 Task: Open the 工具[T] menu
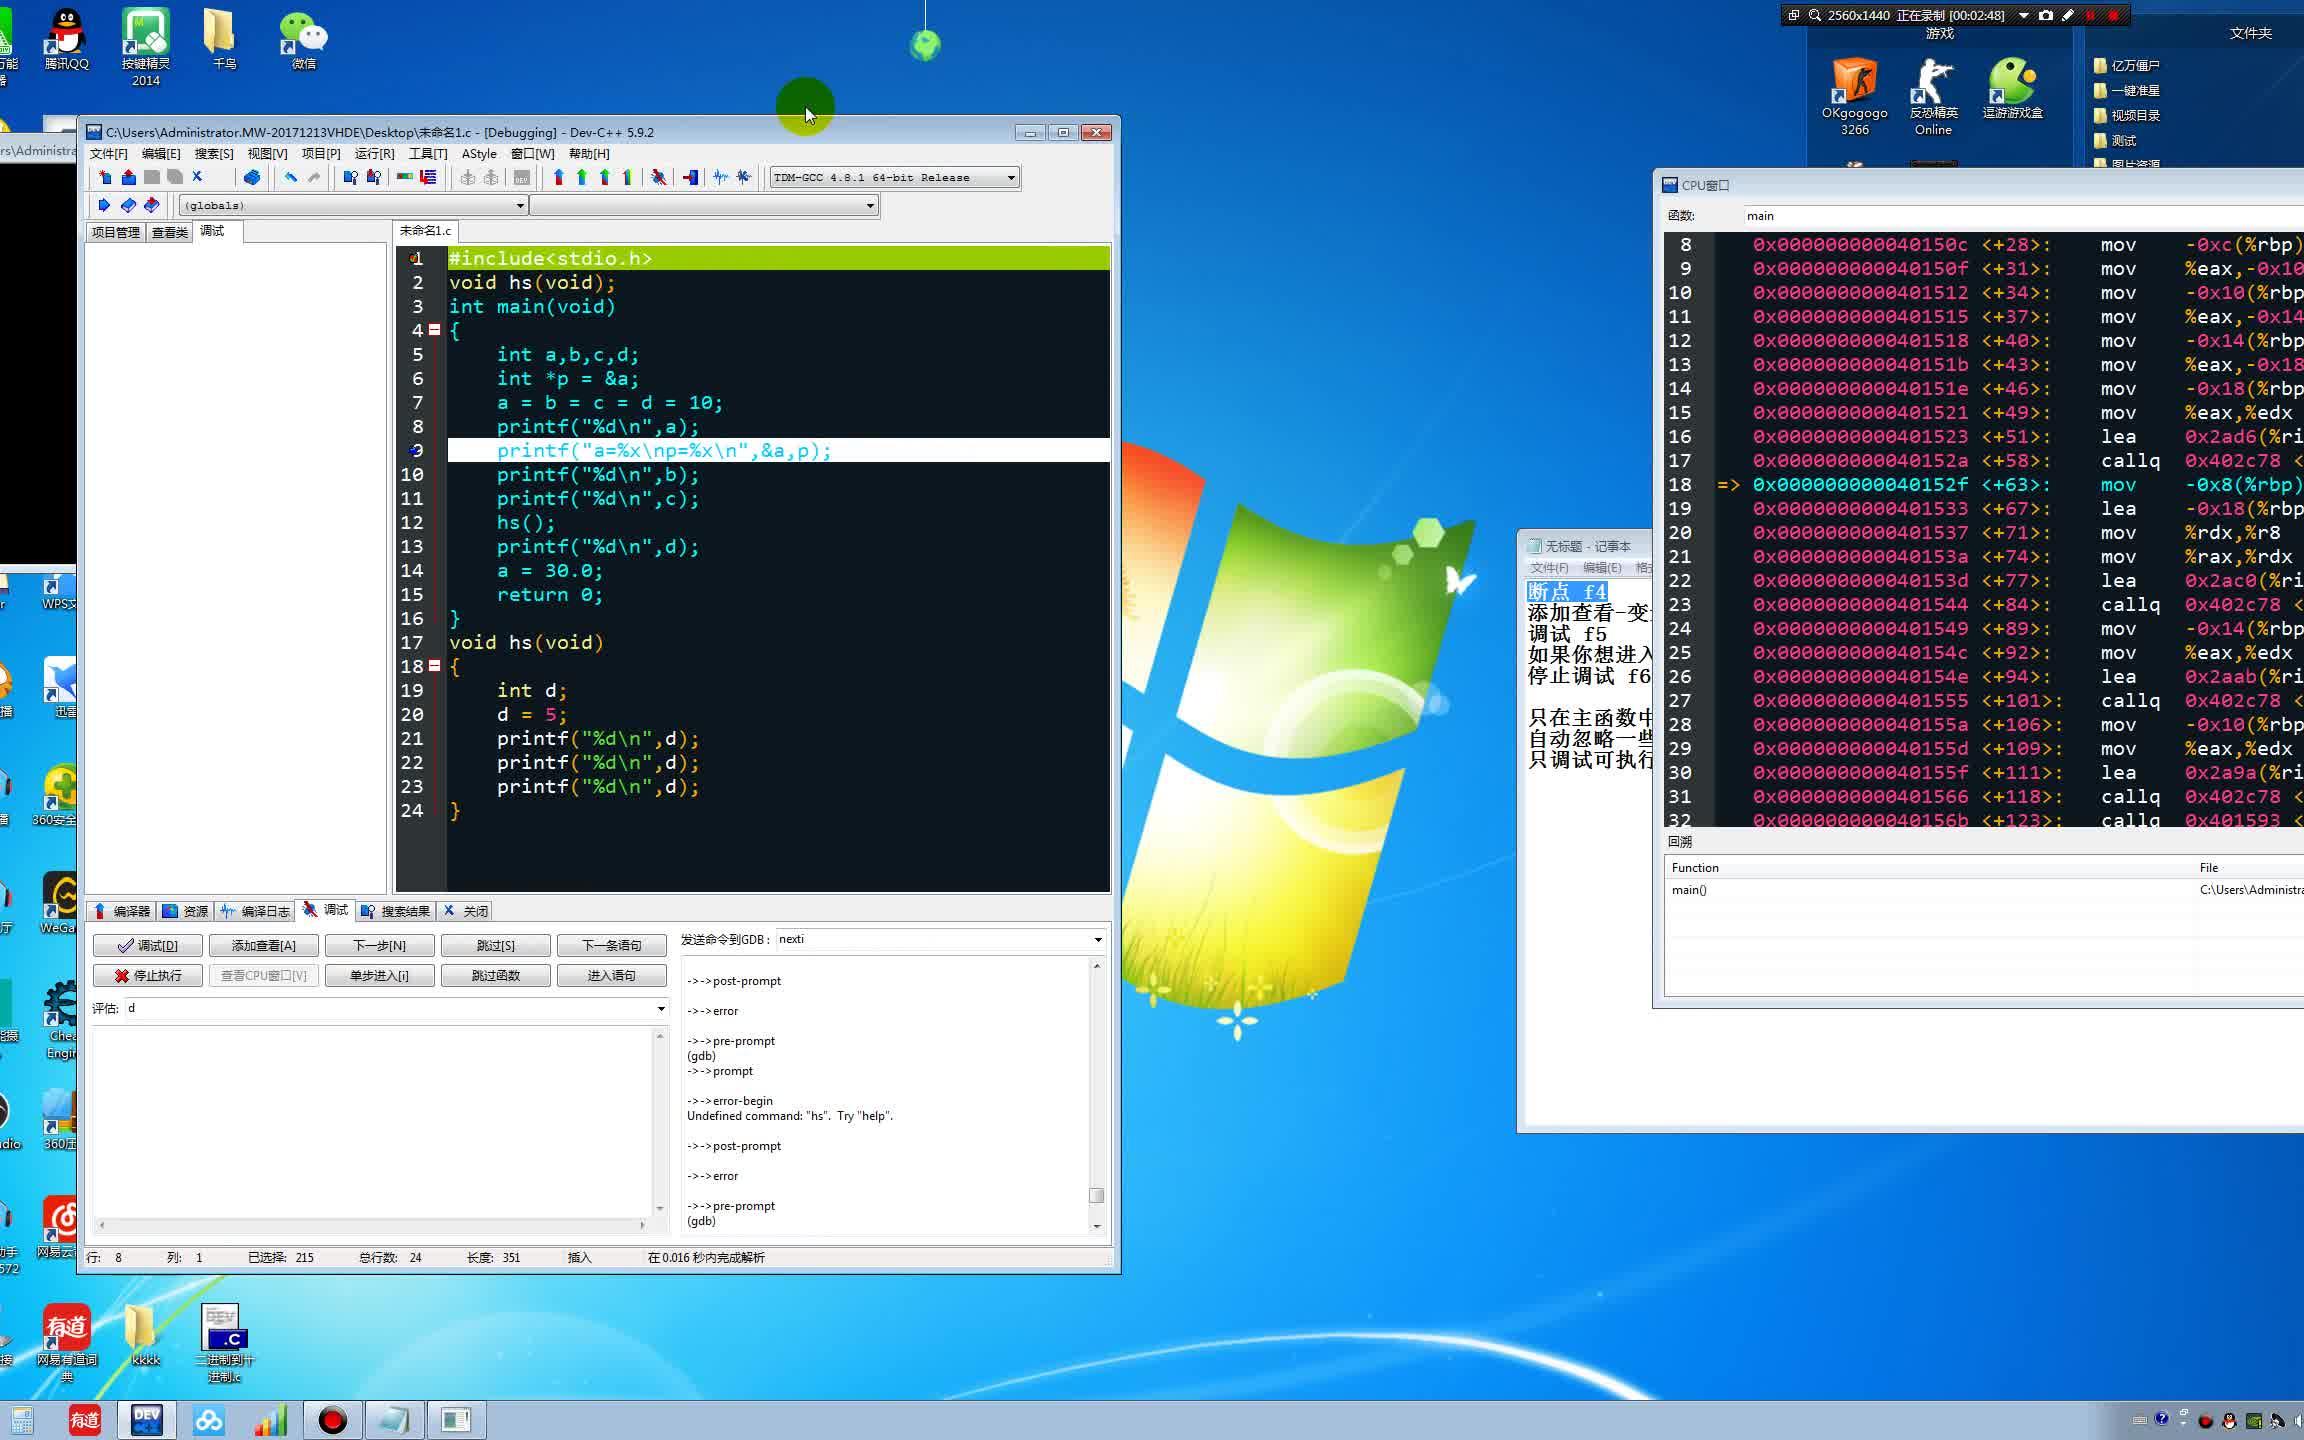pyautogui.click(x=427, y=154)
